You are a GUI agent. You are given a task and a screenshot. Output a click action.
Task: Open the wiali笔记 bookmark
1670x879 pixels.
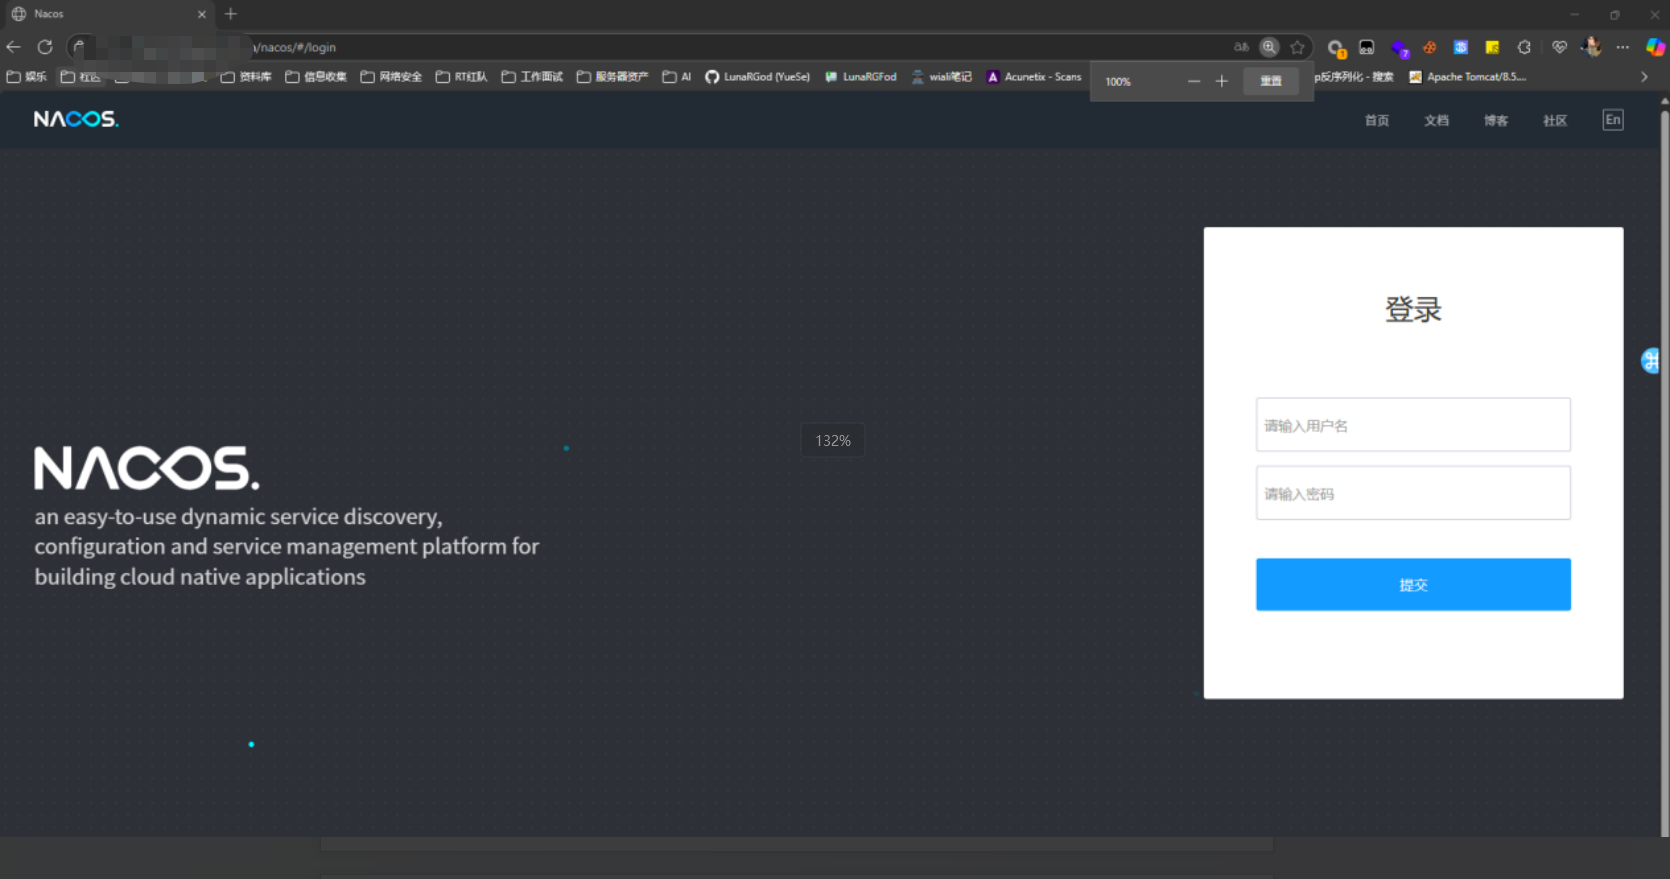click(942, 77)
